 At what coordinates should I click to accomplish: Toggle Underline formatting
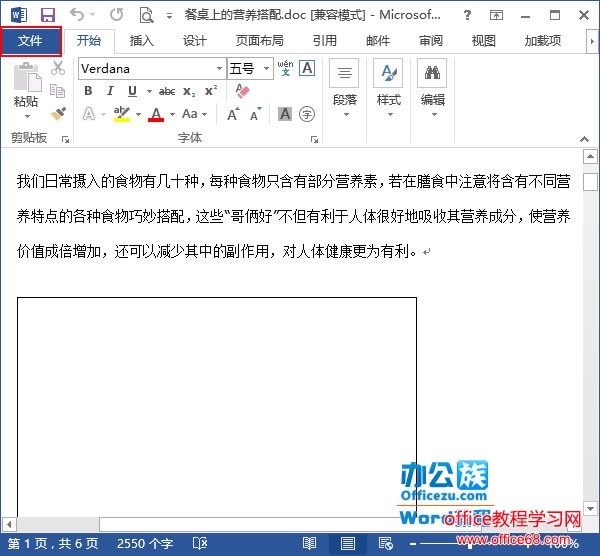[132, 91]
